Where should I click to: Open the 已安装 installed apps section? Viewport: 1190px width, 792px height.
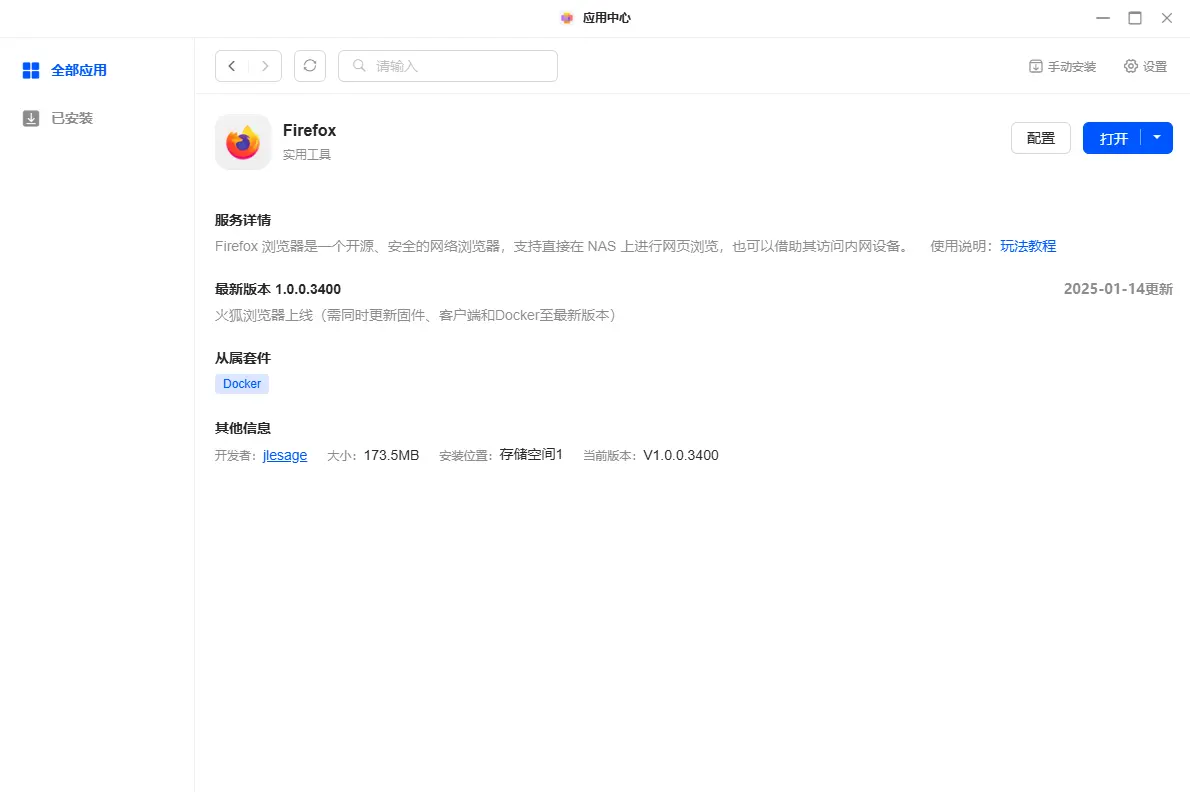[71, 118]
